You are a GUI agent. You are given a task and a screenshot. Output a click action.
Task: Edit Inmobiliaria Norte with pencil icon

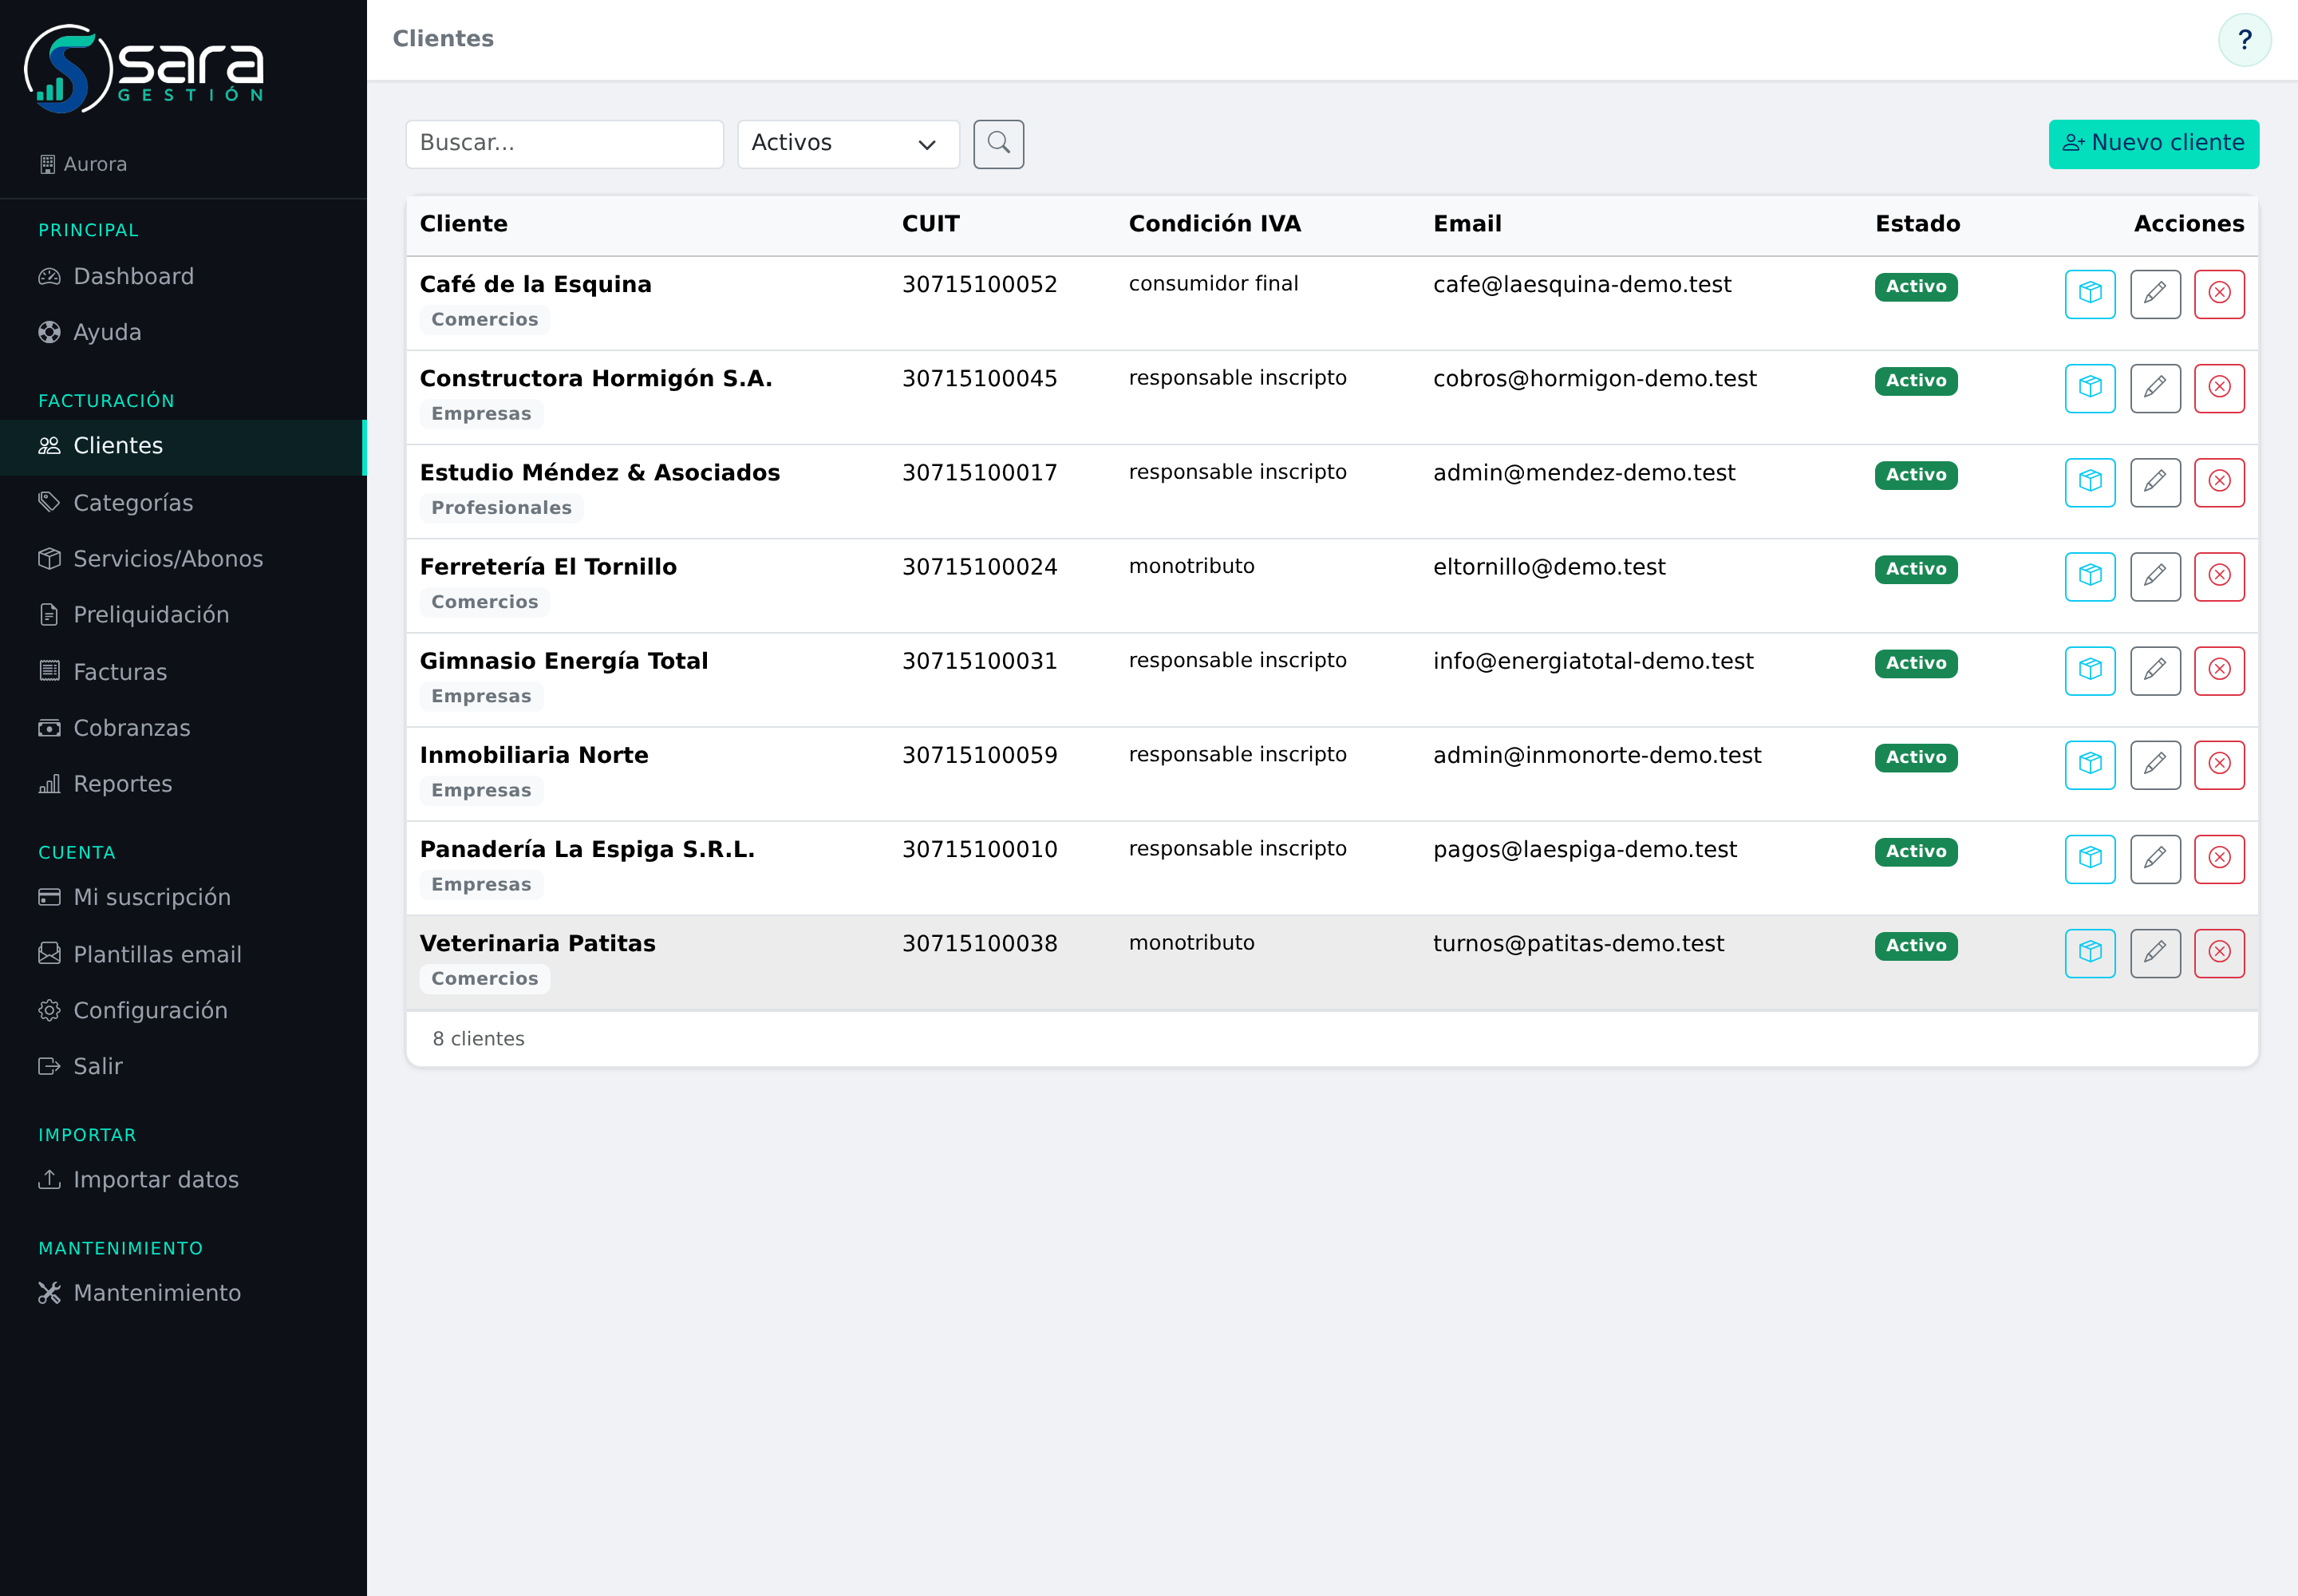pos(2155,764)
